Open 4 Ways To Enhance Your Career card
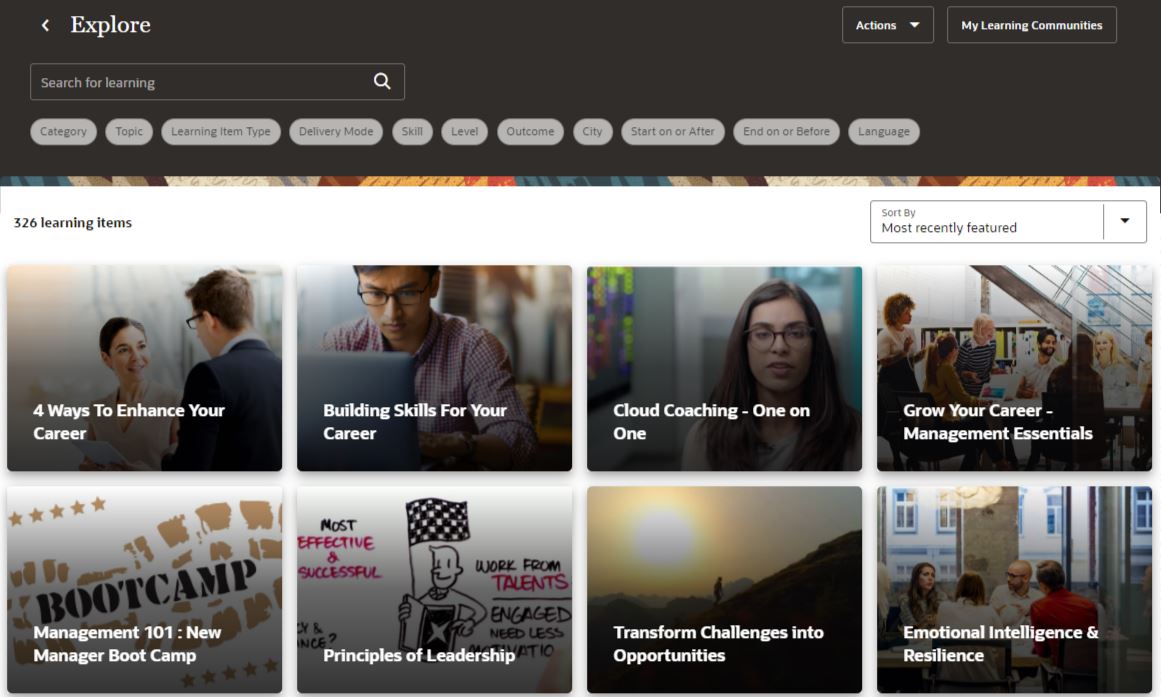The image size is (1161, 697). click(x=144, y=368)
